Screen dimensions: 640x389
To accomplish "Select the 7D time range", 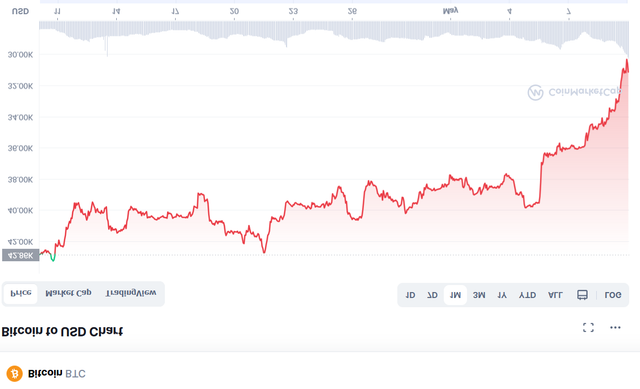I will [432, 295].
